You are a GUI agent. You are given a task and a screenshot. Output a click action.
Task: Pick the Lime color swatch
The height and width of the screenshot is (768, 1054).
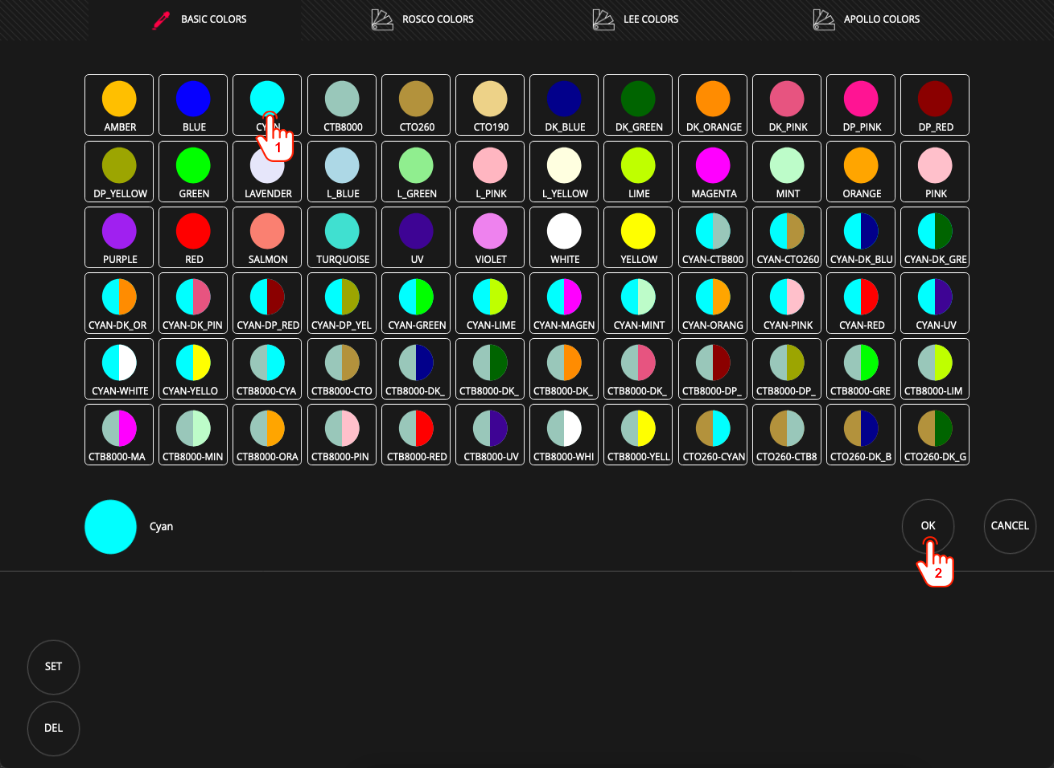click(638, 171)
